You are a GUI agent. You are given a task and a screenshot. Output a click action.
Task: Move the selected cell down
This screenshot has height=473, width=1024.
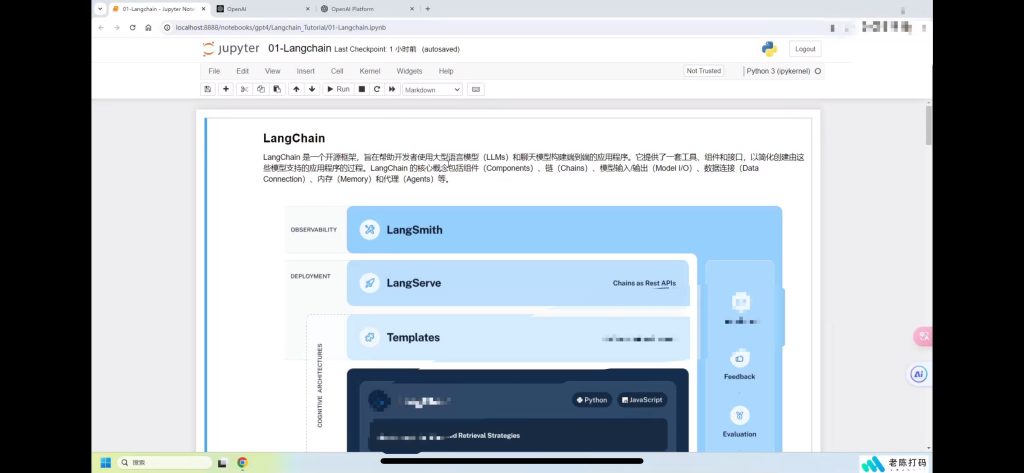(x=312, y=90)
